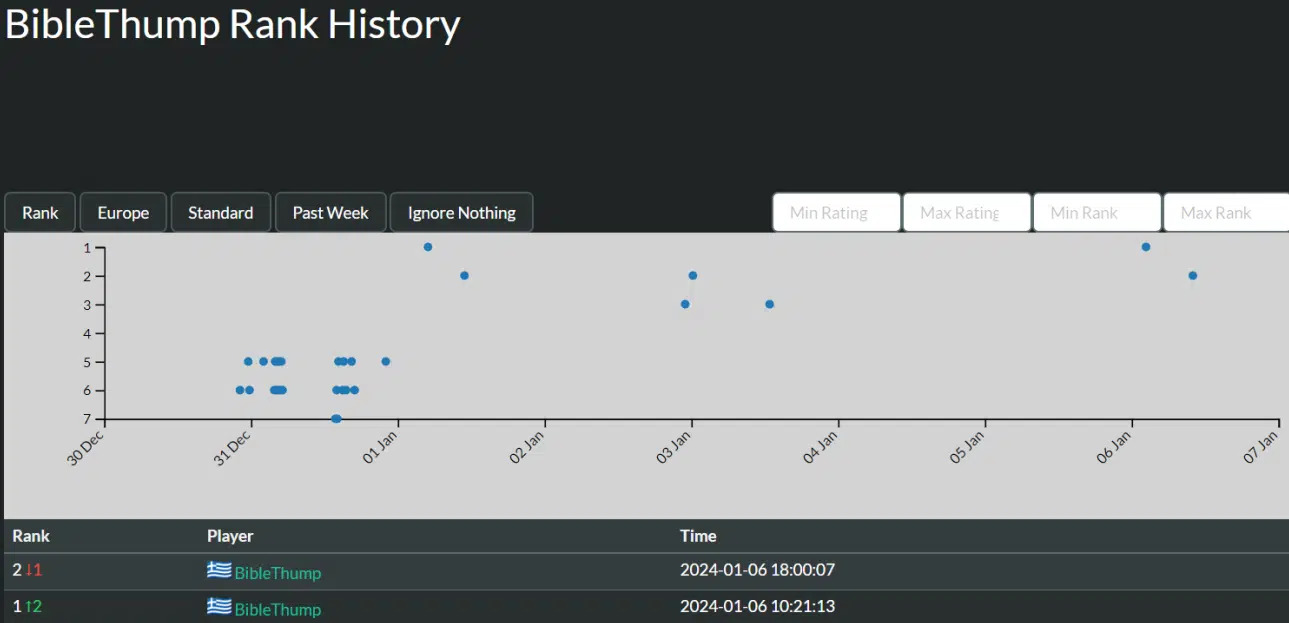Open BibleThump player link in rank 1 row

click(278, 609)
